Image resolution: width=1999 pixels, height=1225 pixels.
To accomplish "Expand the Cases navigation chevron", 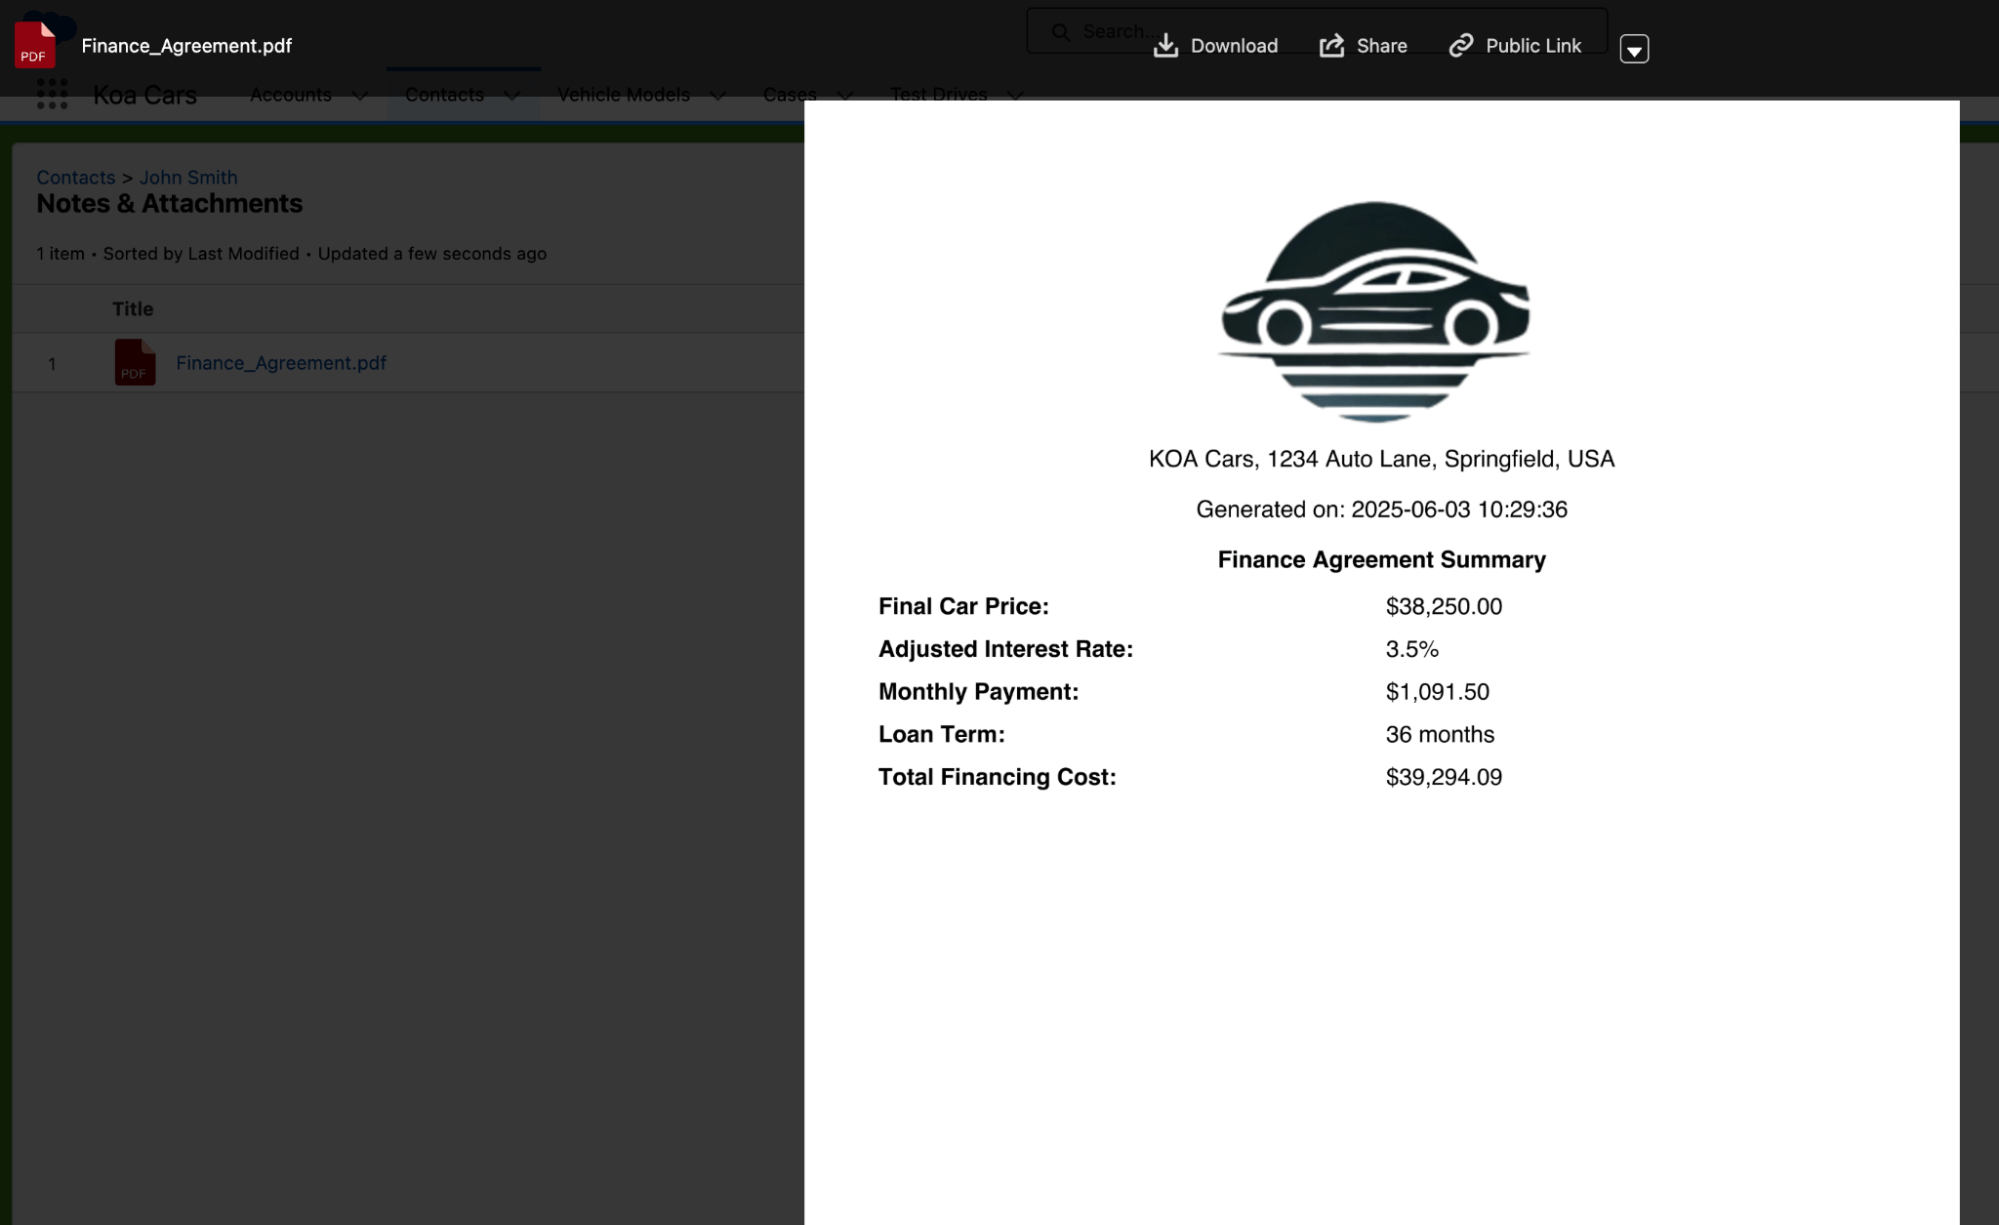I will tap(845, 96).
